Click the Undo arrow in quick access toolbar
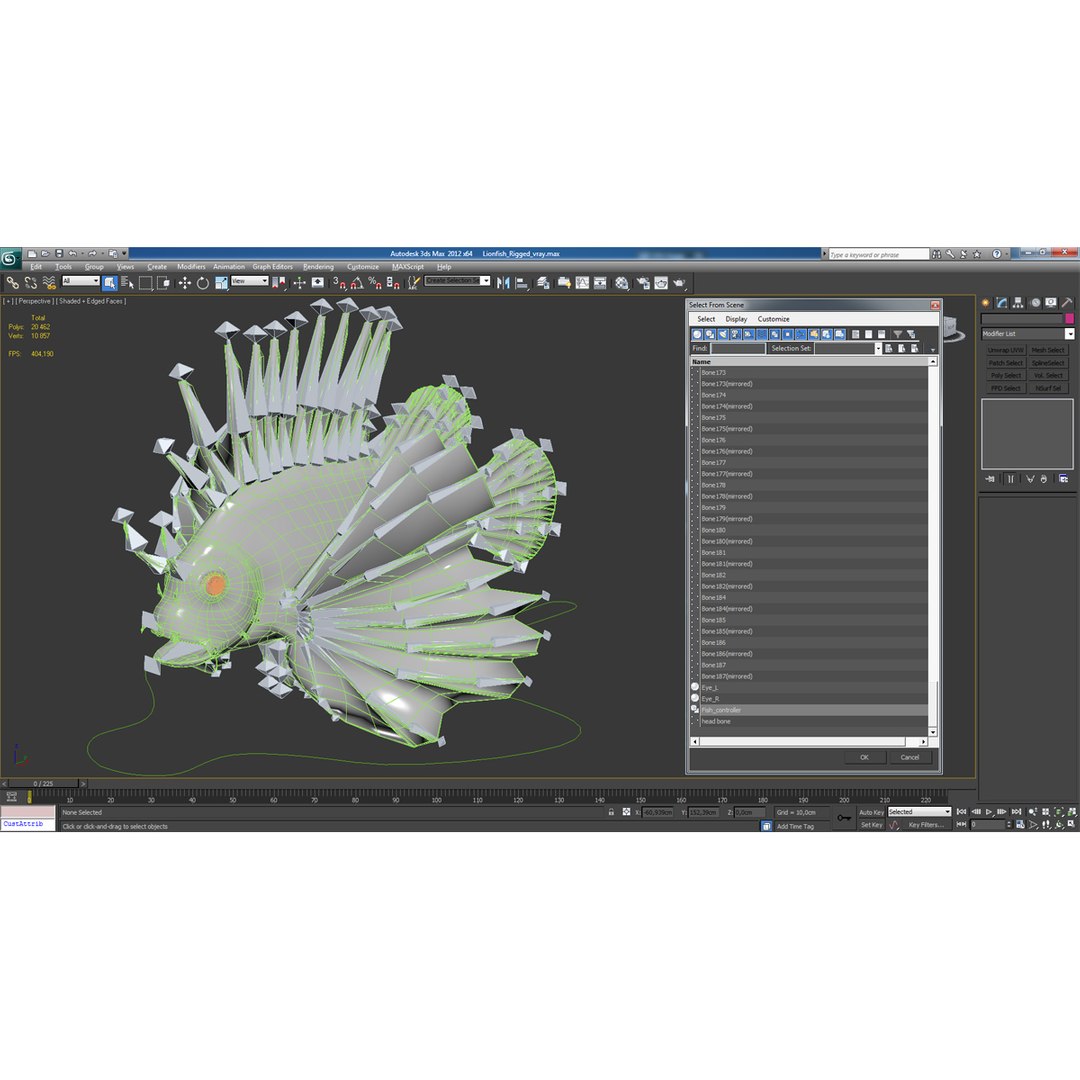The width and height of the screenshot is (1080, 1080). click(x=72, y=253)
